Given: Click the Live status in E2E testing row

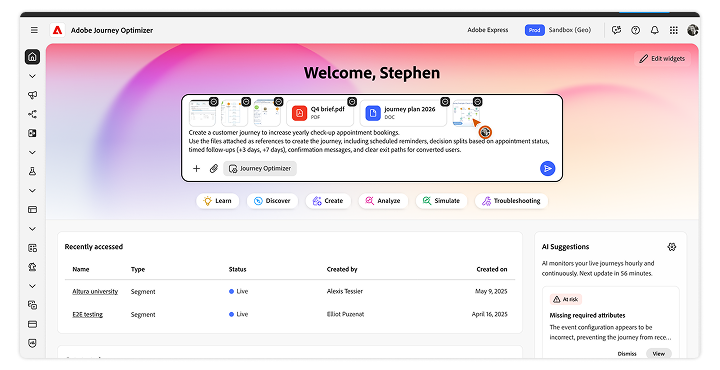Looking at the screenshot, I should pos(238,314).
